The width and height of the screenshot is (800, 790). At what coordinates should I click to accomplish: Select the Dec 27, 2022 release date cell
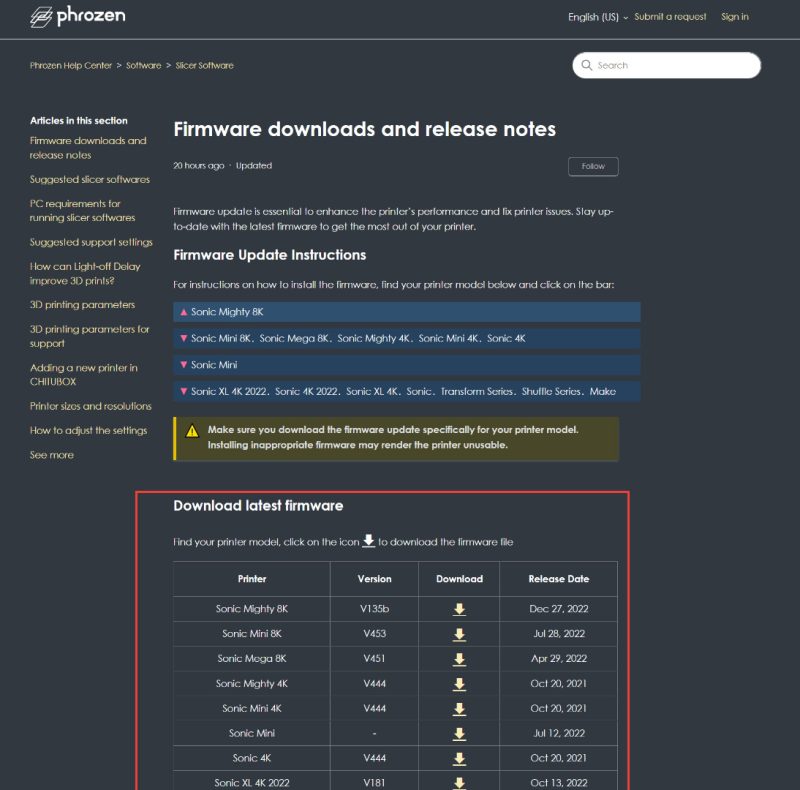pos(559,609)
